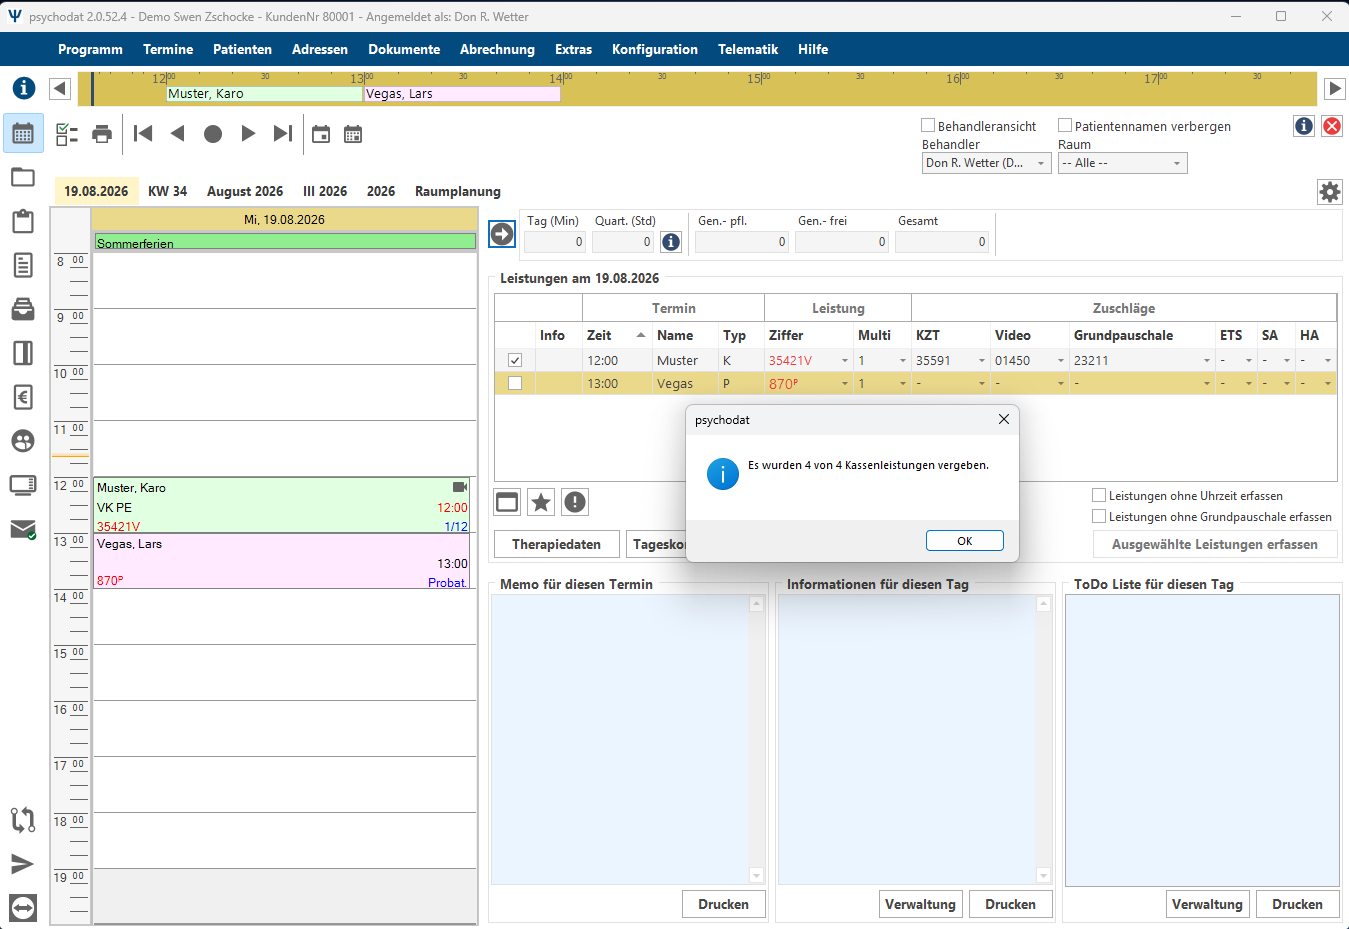Click the book icon in the left sidebar
The image size is (1349, 929).
[23, 353]
